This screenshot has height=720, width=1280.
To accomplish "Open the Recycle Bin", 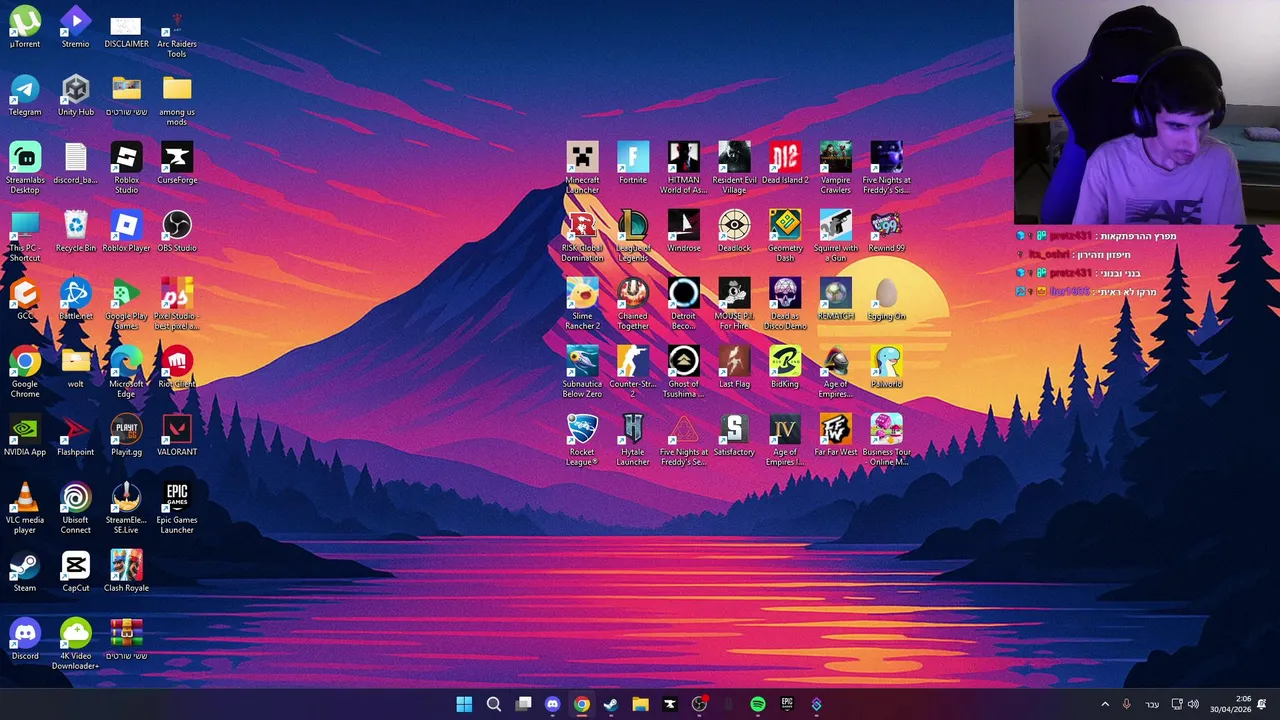I will pyautogui.click(x=75, y=231).
